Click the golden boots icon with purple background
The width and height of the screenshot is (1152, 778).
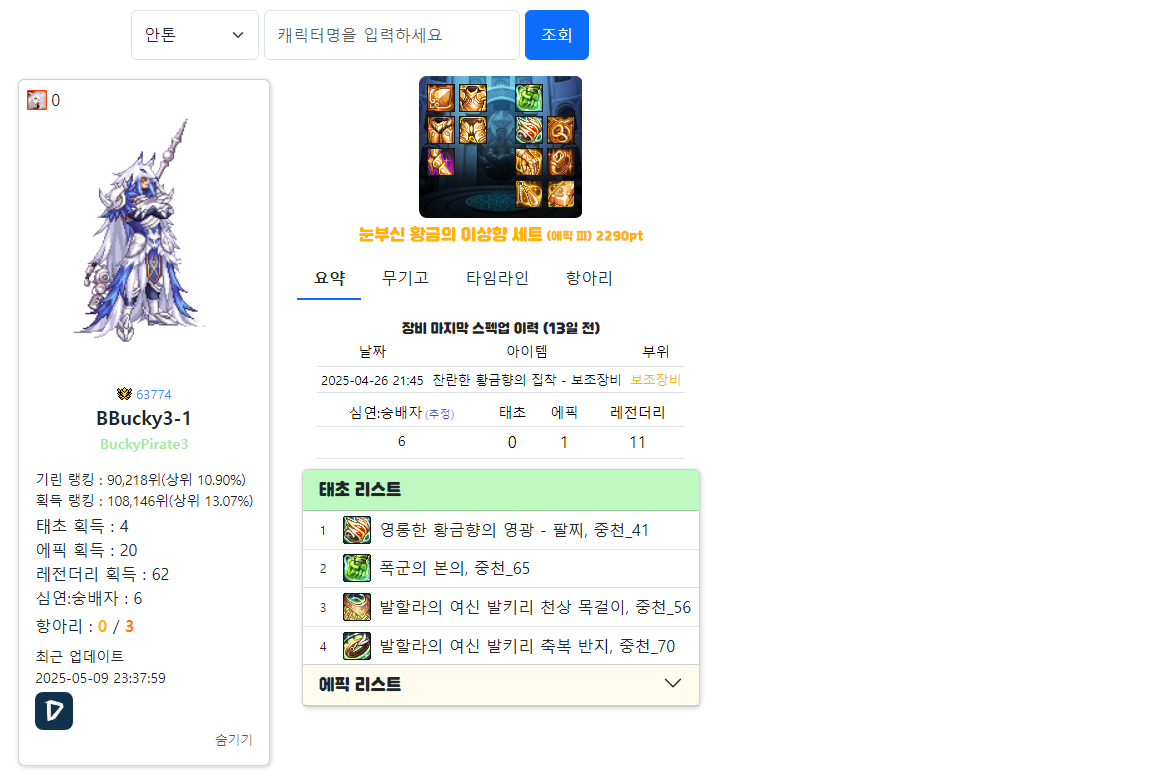point(441,162)
